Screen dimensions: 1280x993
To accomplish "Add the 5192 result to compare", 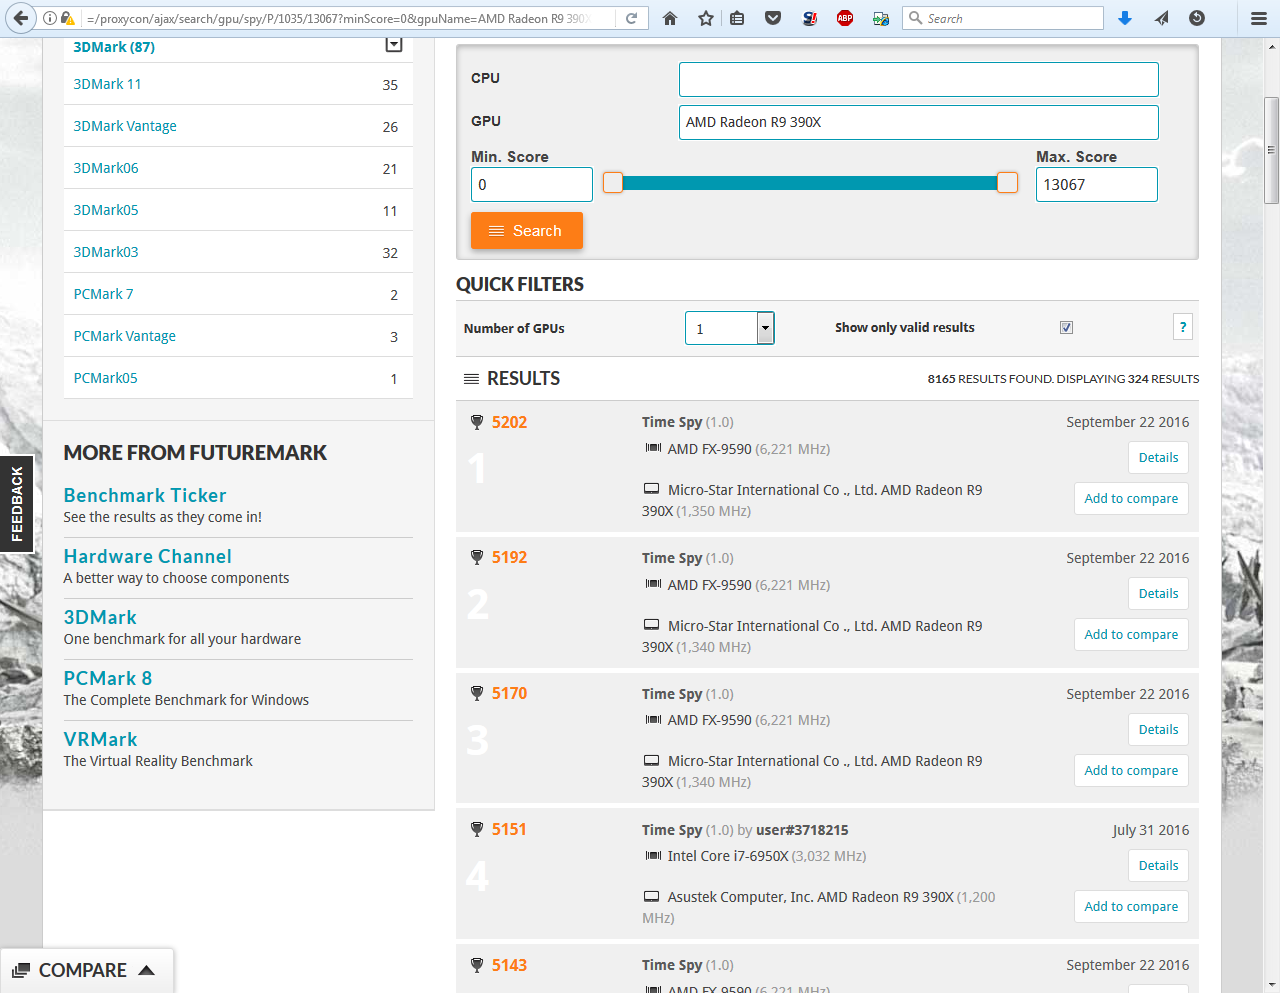I will (x=1131, y=635).
